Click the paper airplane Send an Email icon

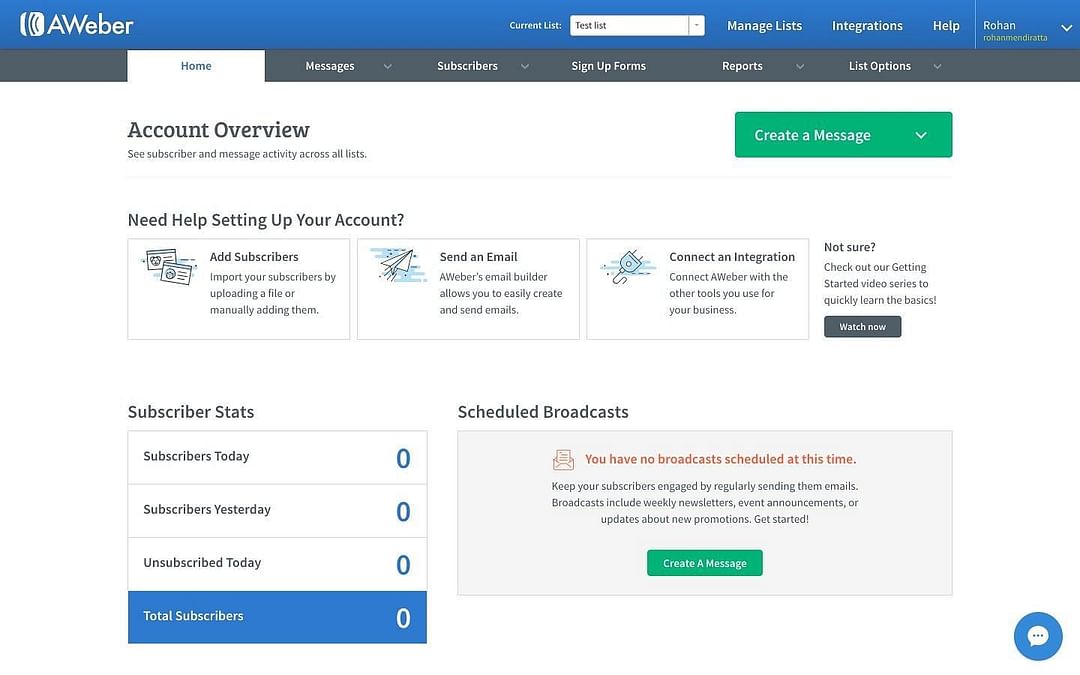[x=399, y=265]
